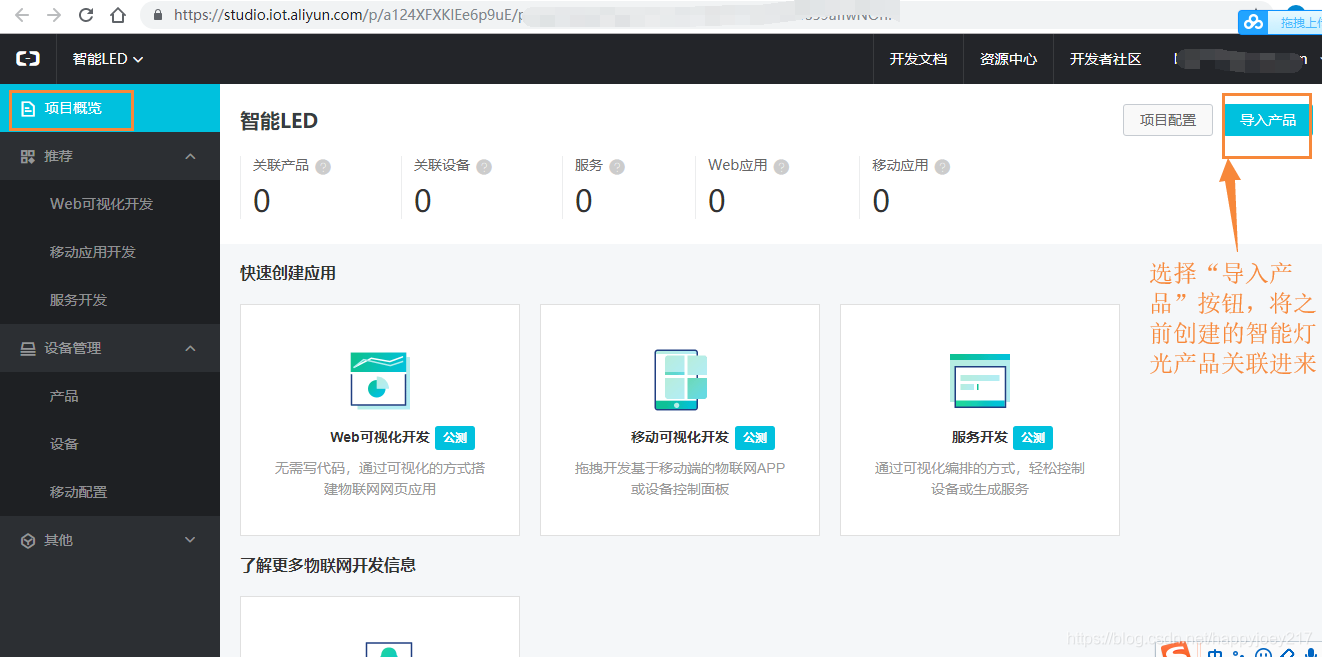The width and height of the screenshot is (1322, 657).
Task: Open 资源中心 in the top menu
Action: coord(1008,59)
